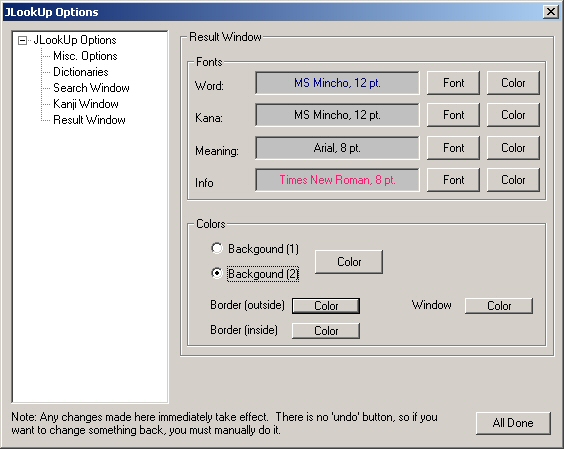Set the Border (inside) color
Viewport: 564px width, 449px height.
coord(326,331)
